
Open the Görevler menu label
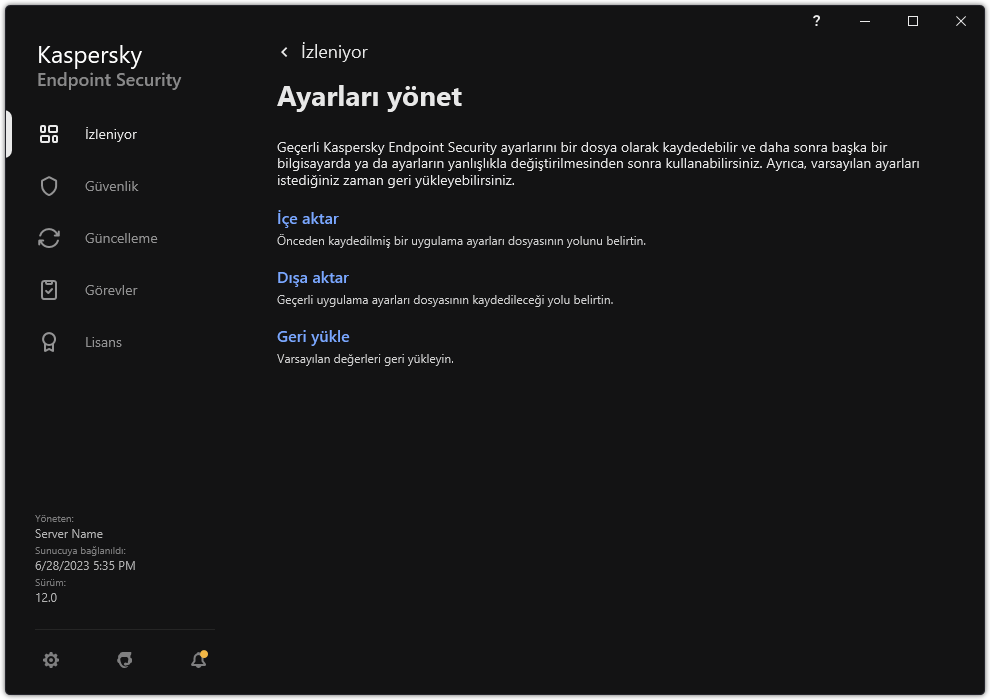pyautogui.click(x=111, y=290)
